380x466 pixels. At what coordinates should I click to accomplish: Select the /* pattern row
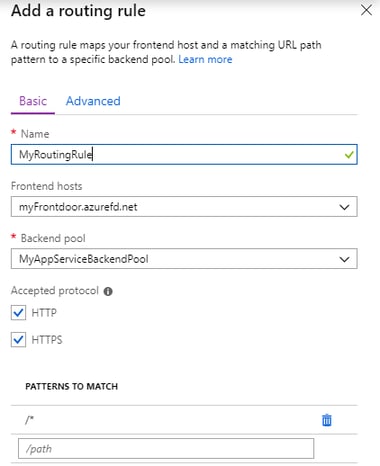click(184, 420)
